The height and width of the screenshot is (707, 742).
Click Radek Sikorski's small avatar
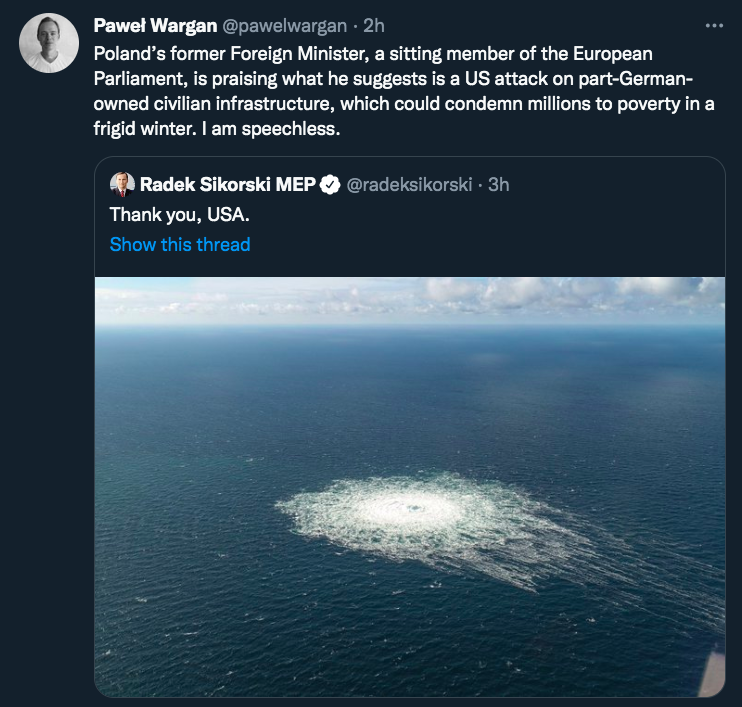pyautogui.click(x=122, y=184)
